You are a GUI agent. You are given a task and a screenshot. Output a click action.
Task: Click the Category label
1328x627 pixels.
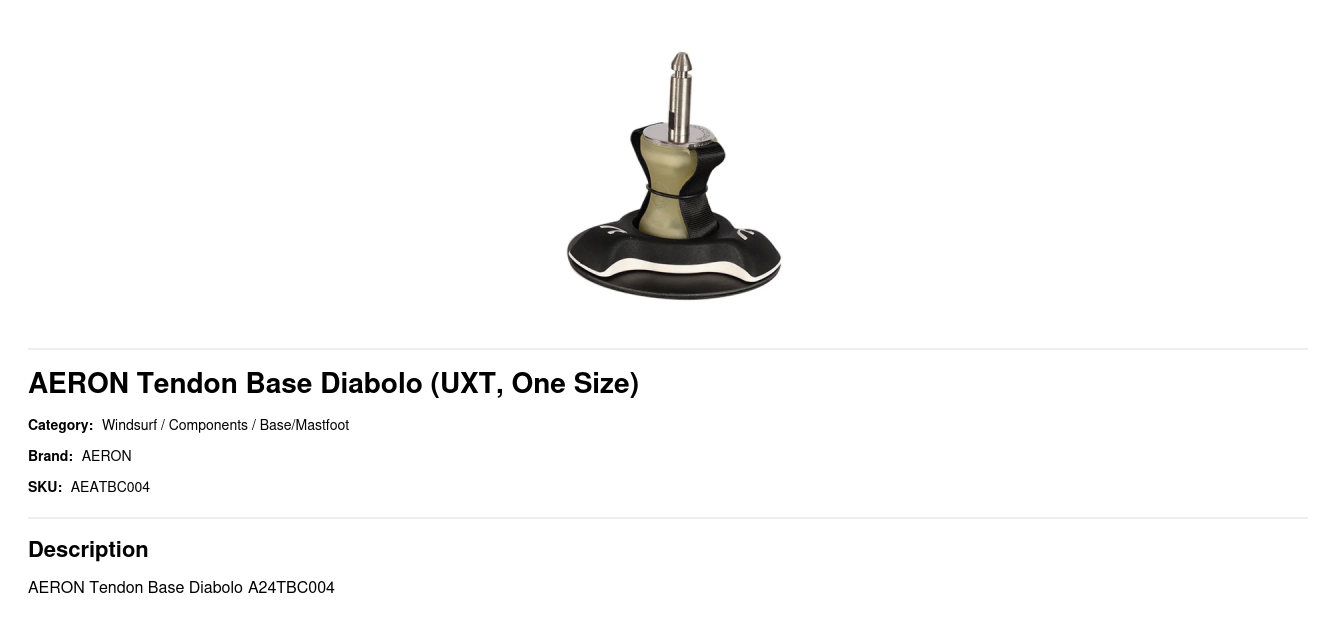(60, 425)
